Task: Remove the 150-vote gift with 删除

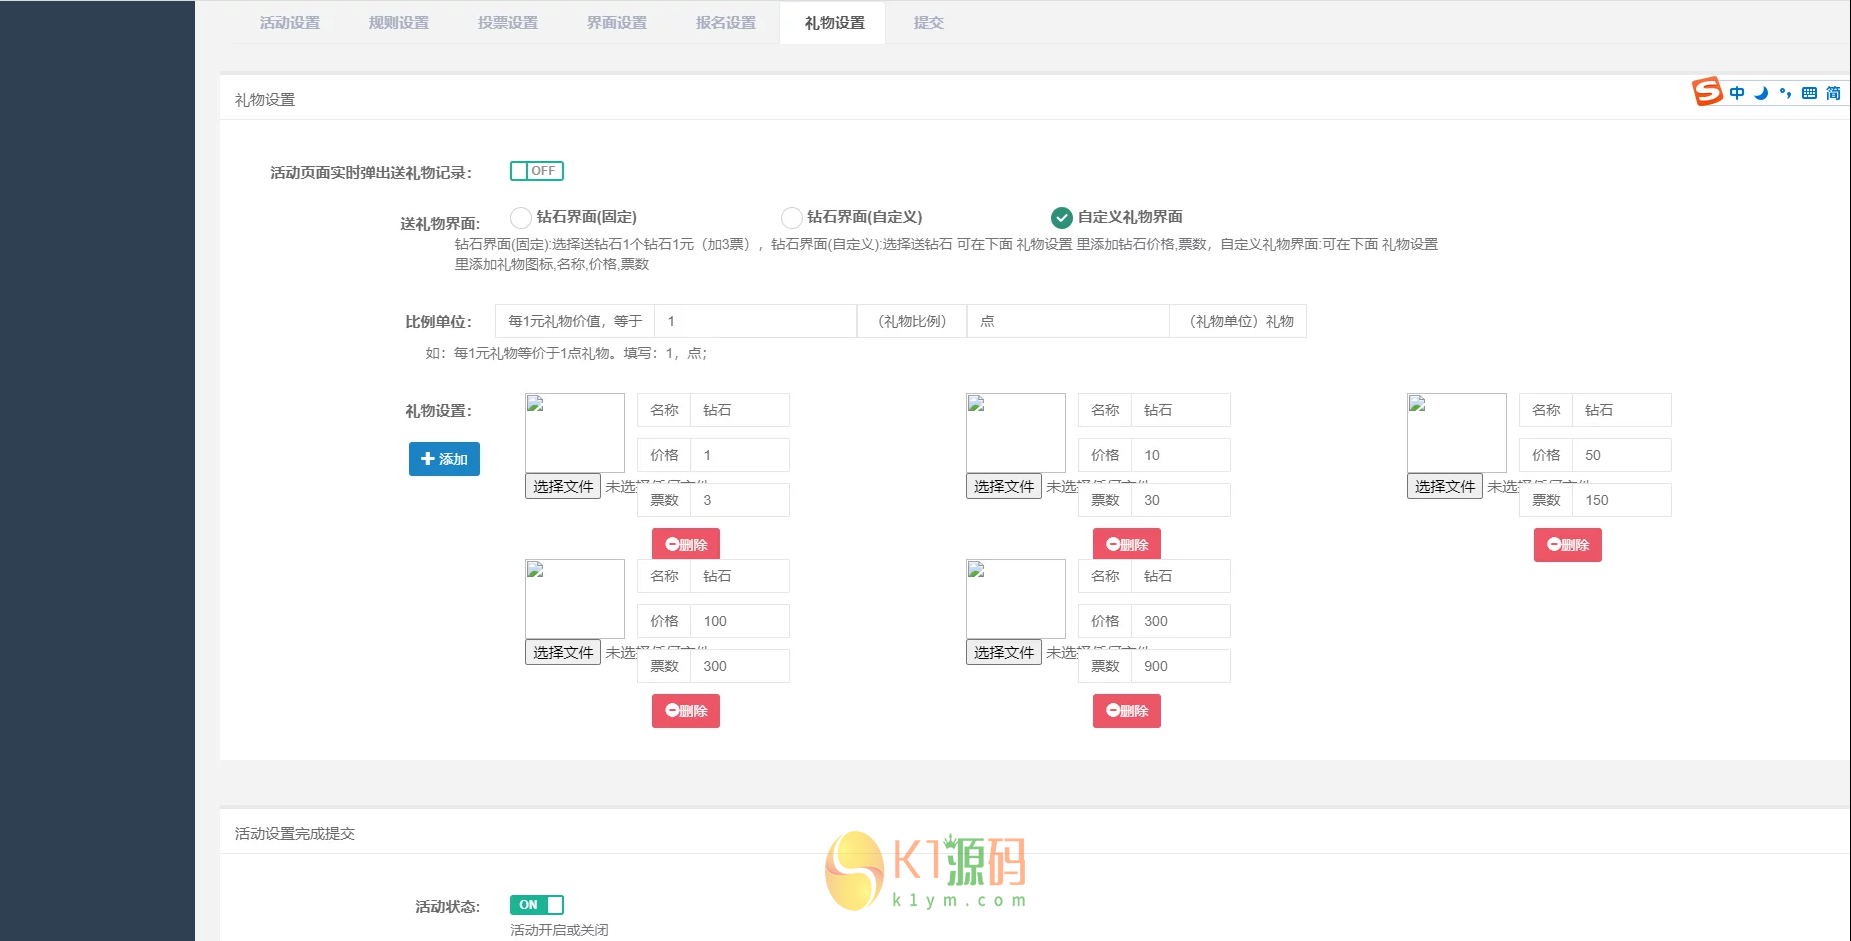Action: (x=1567, y=545)
